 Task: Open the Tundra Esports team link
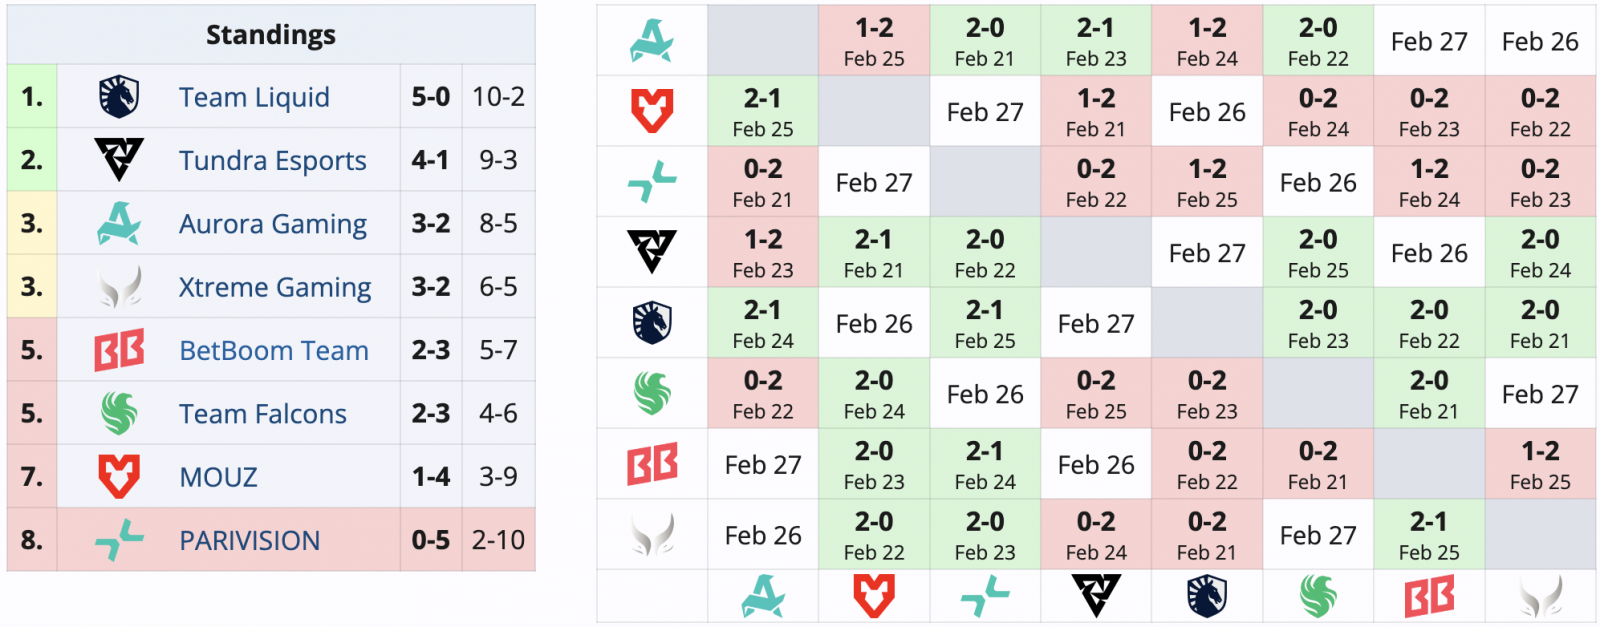pos(272,160)
